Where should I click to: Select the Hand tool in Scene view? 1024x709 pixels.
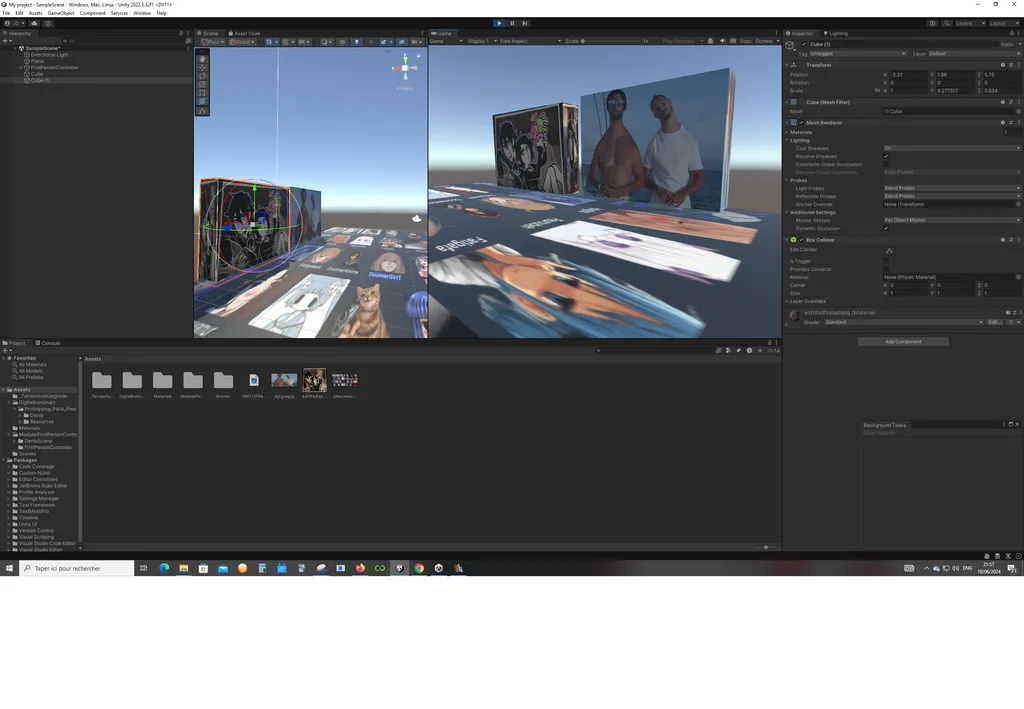tap(202, 59)
